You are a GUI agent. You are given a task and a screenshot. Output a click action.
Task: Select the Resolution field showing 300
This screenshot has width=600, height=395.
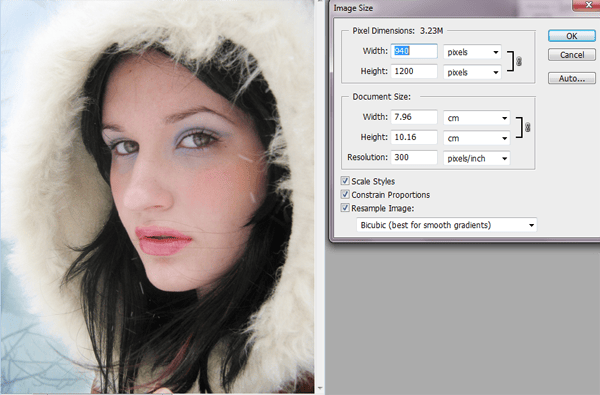tap(414, 157)
